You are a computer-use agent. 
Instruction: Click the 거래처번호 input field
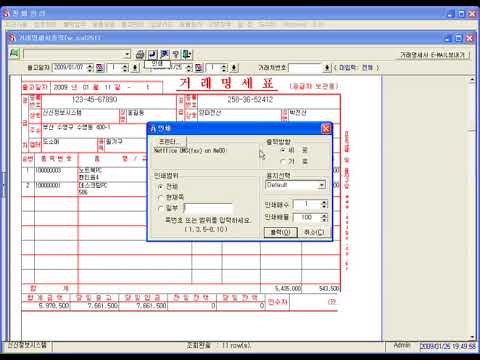point(305,68)
